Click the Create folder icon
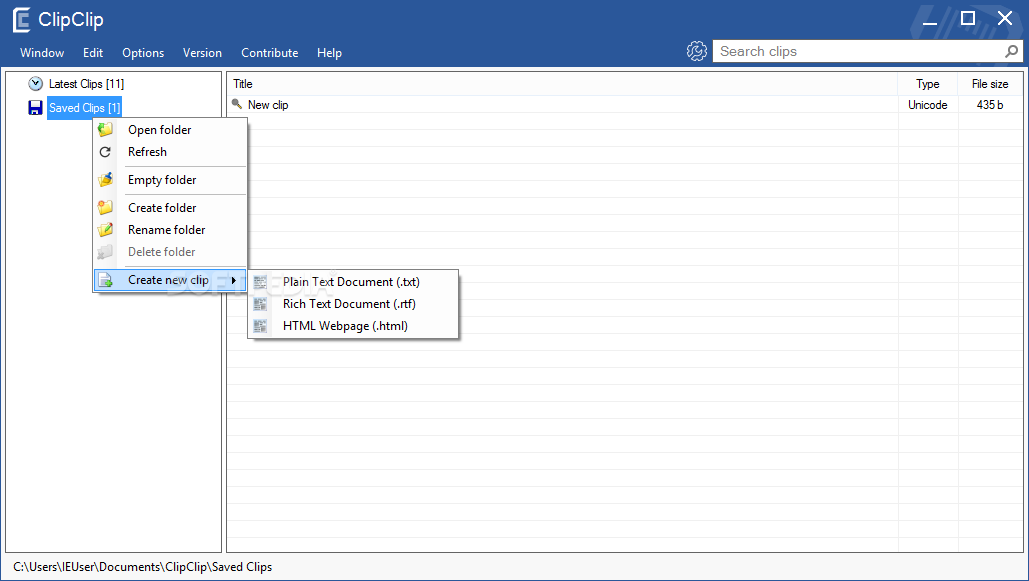 tap(105, 207)
